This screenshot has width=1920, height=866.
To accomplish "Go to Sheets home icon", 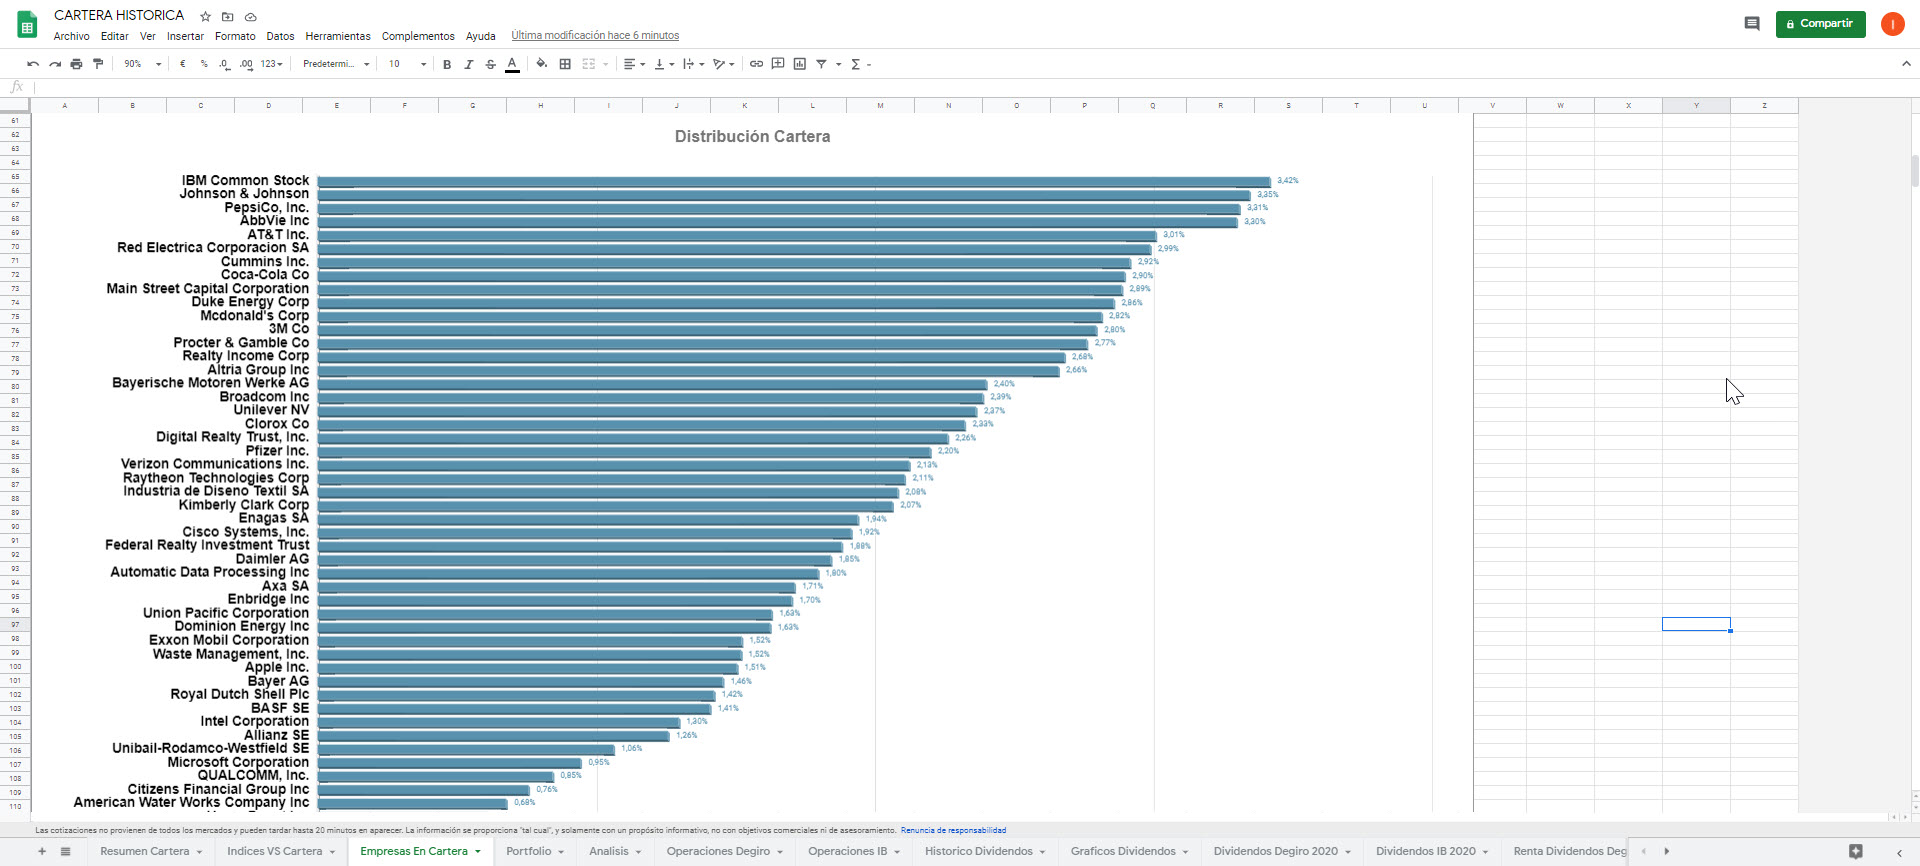I will click(28, 24).
